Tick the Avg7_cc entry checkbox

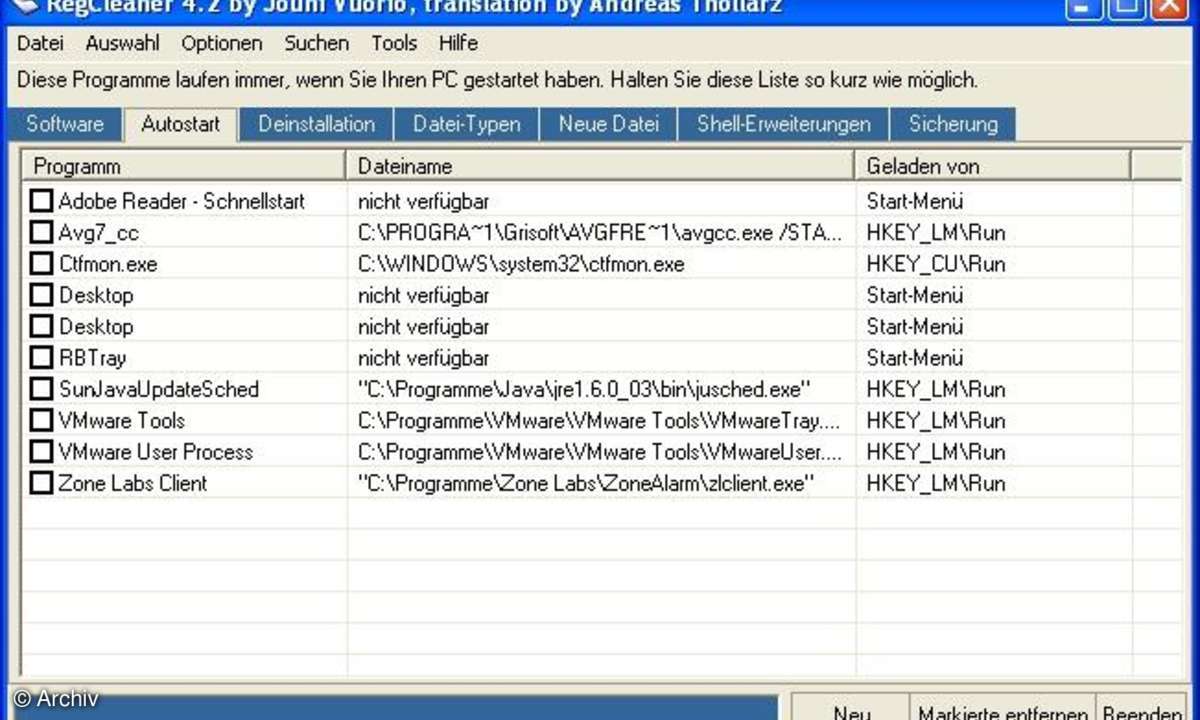click(41, 233)
